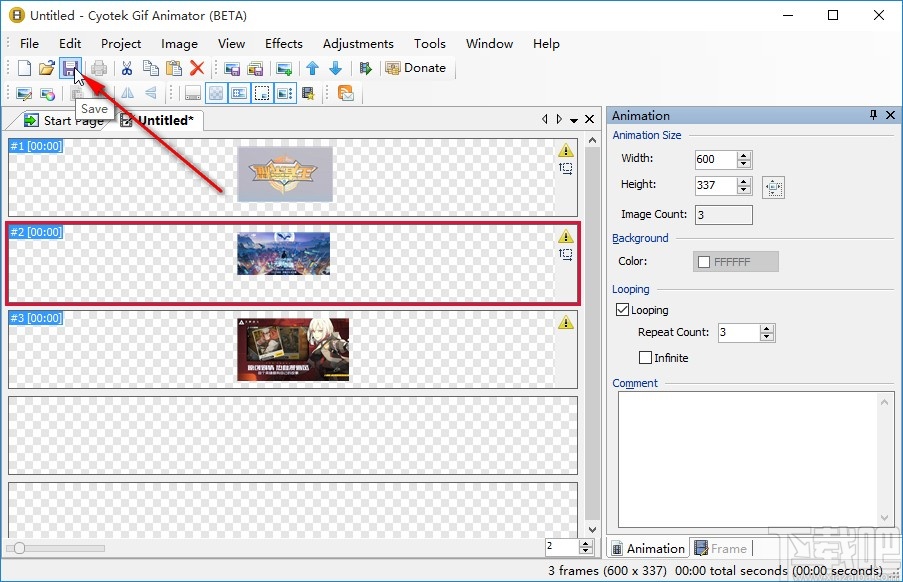Select the Animation bottom panel tab
This screenshot has width=903, height=582.
point(648,549)
